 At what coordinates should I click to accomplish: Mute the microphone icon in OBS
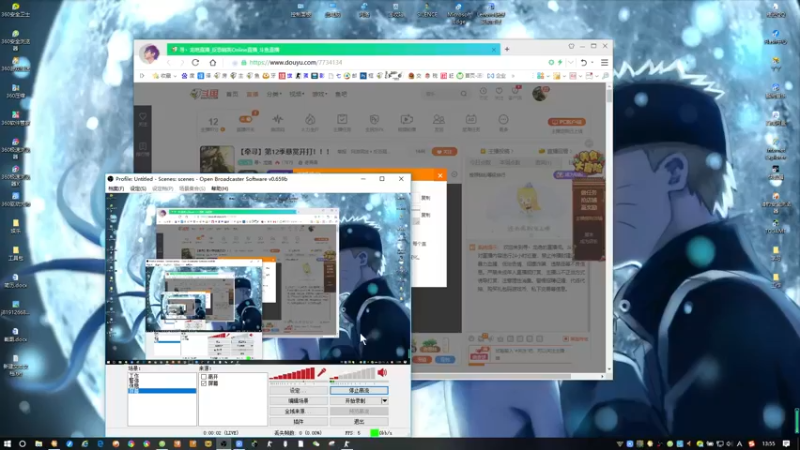point(321,373)
